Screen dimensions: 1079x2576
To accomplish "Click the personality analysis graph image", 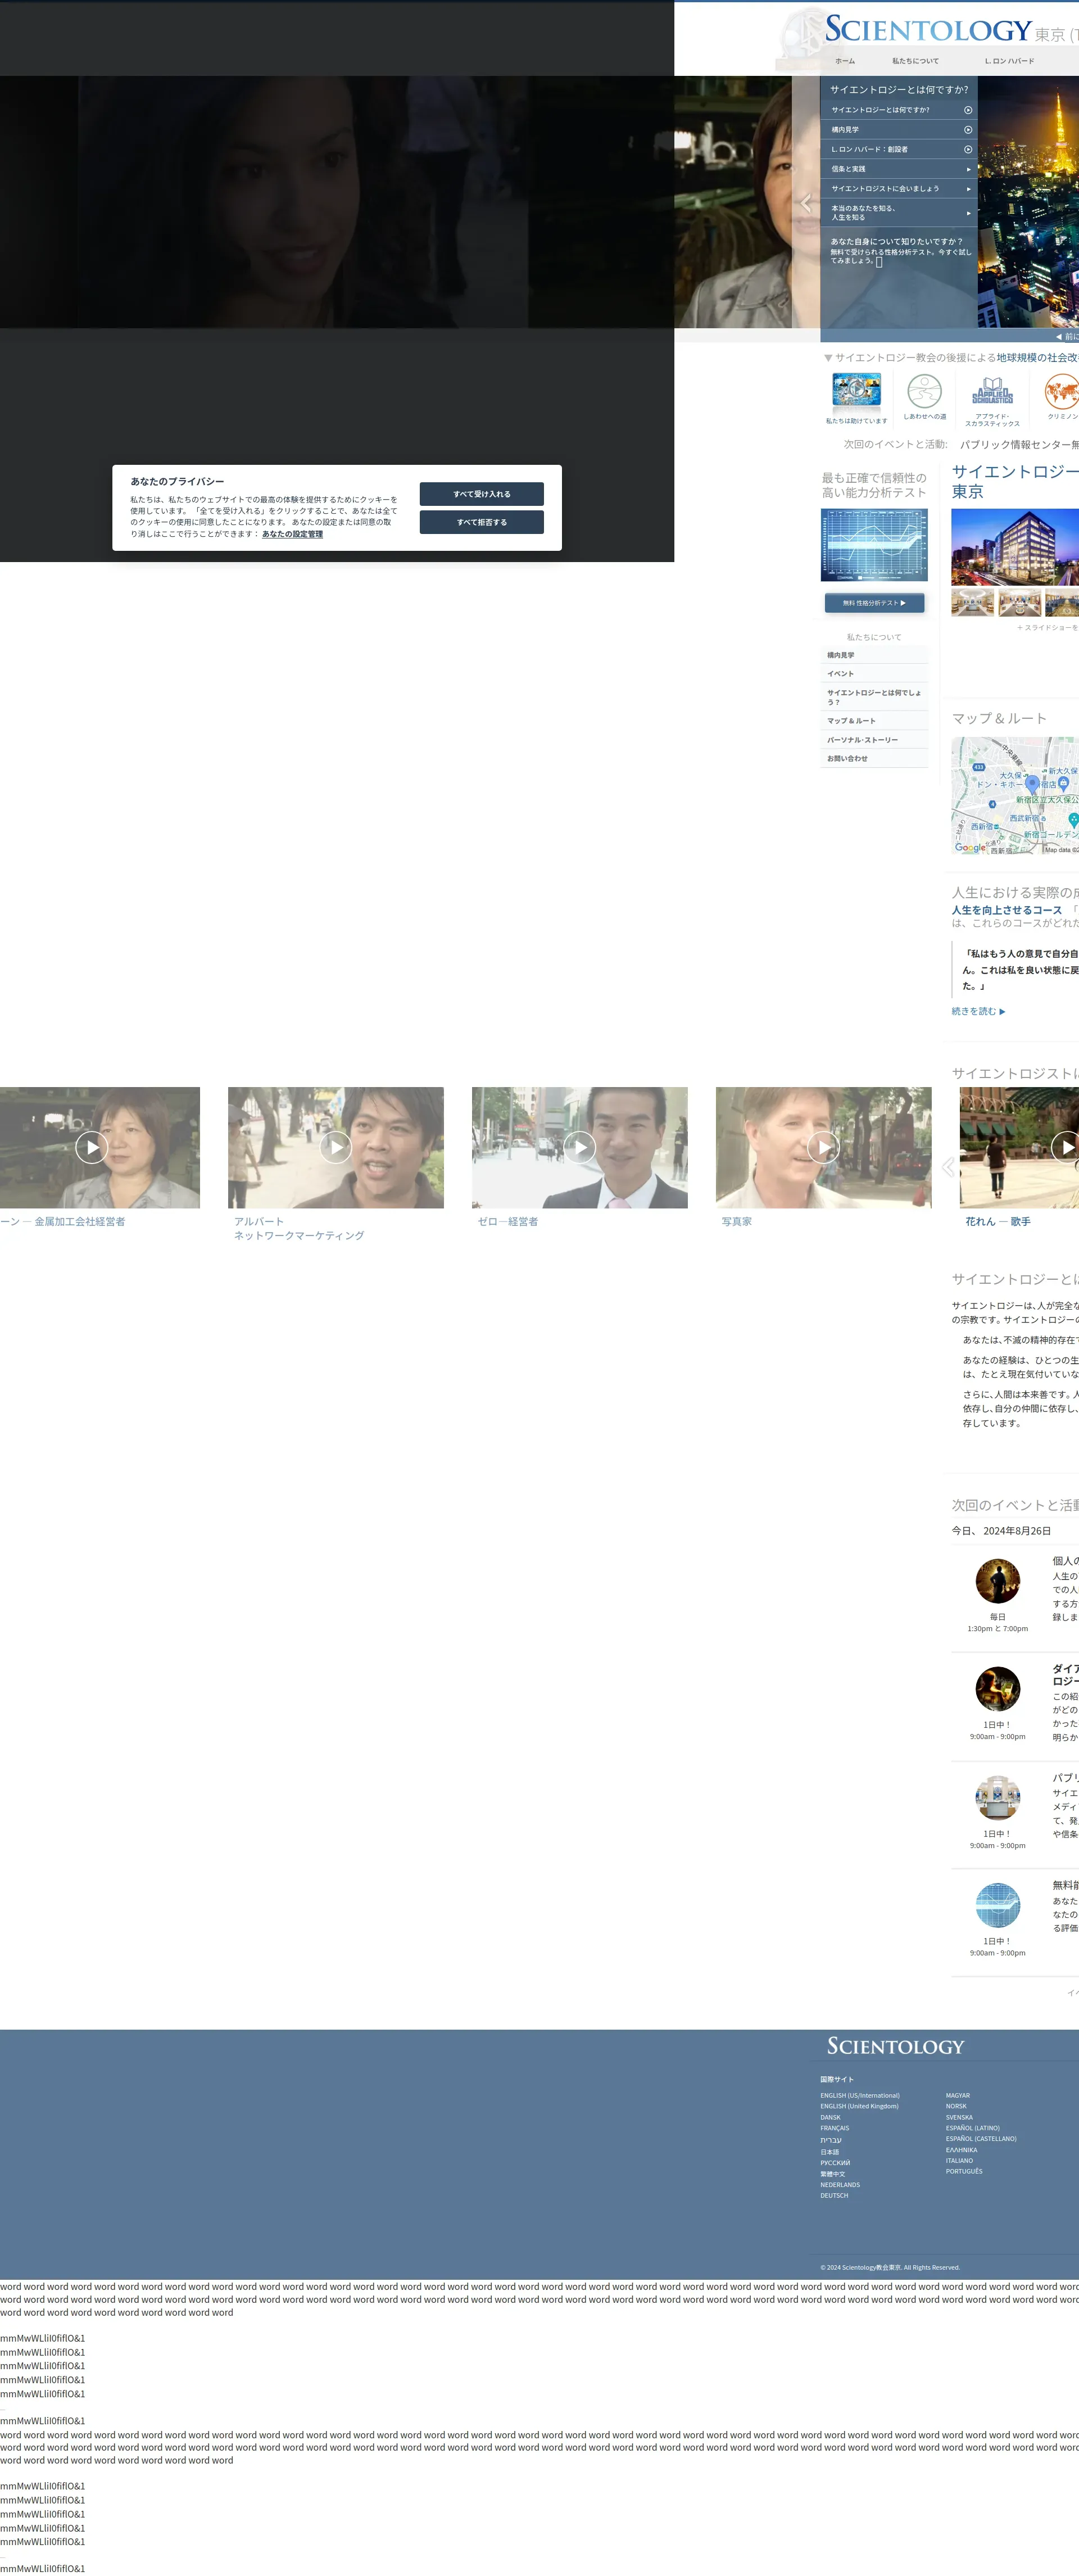I will pos(874,545).
